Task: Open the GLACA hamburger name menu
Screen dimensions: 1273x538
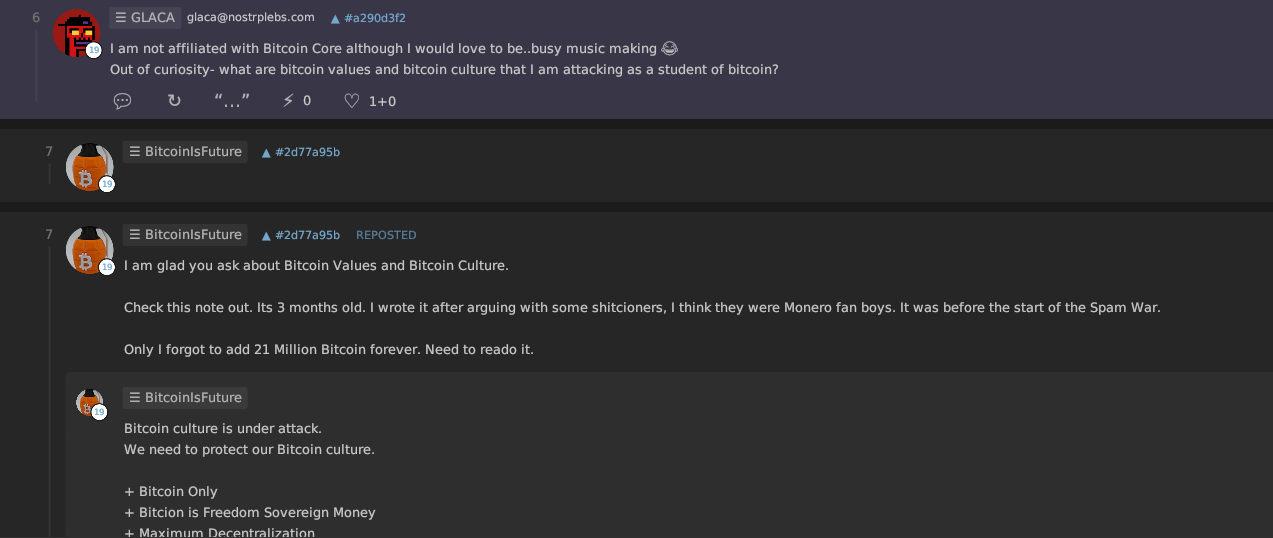Action: point(145,17)
